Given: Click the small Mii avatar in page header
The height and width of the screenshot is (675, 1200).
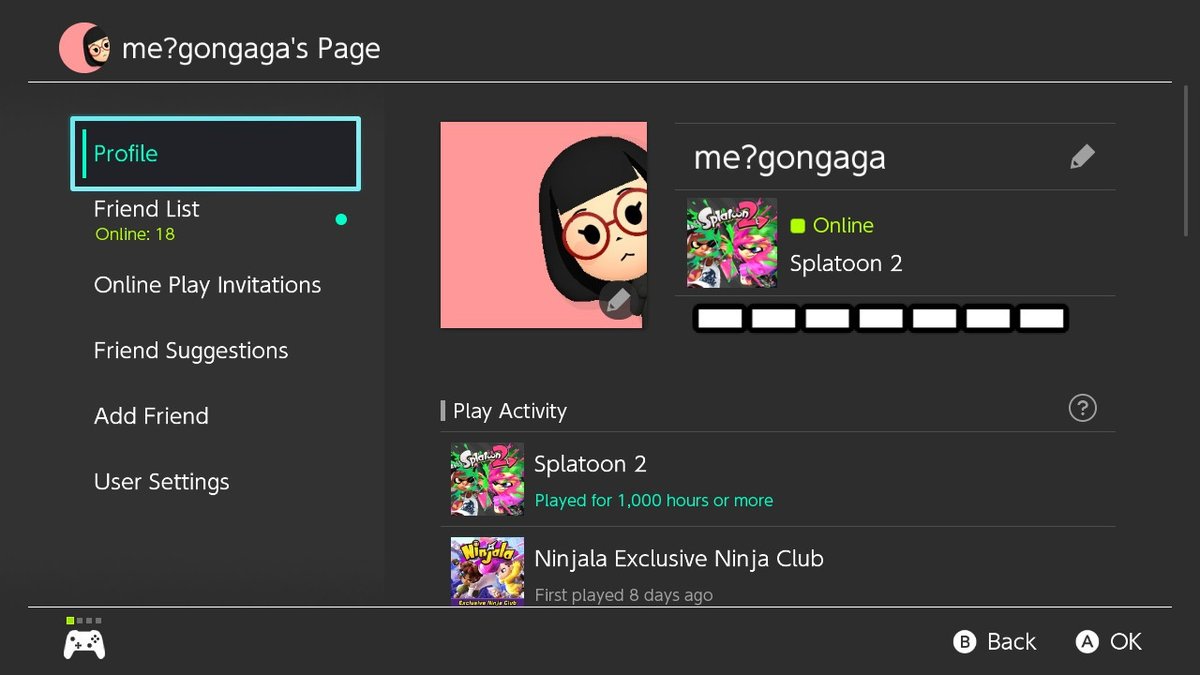Looking at the screenshot, I should pyautogui.click(x=85, y=47).
